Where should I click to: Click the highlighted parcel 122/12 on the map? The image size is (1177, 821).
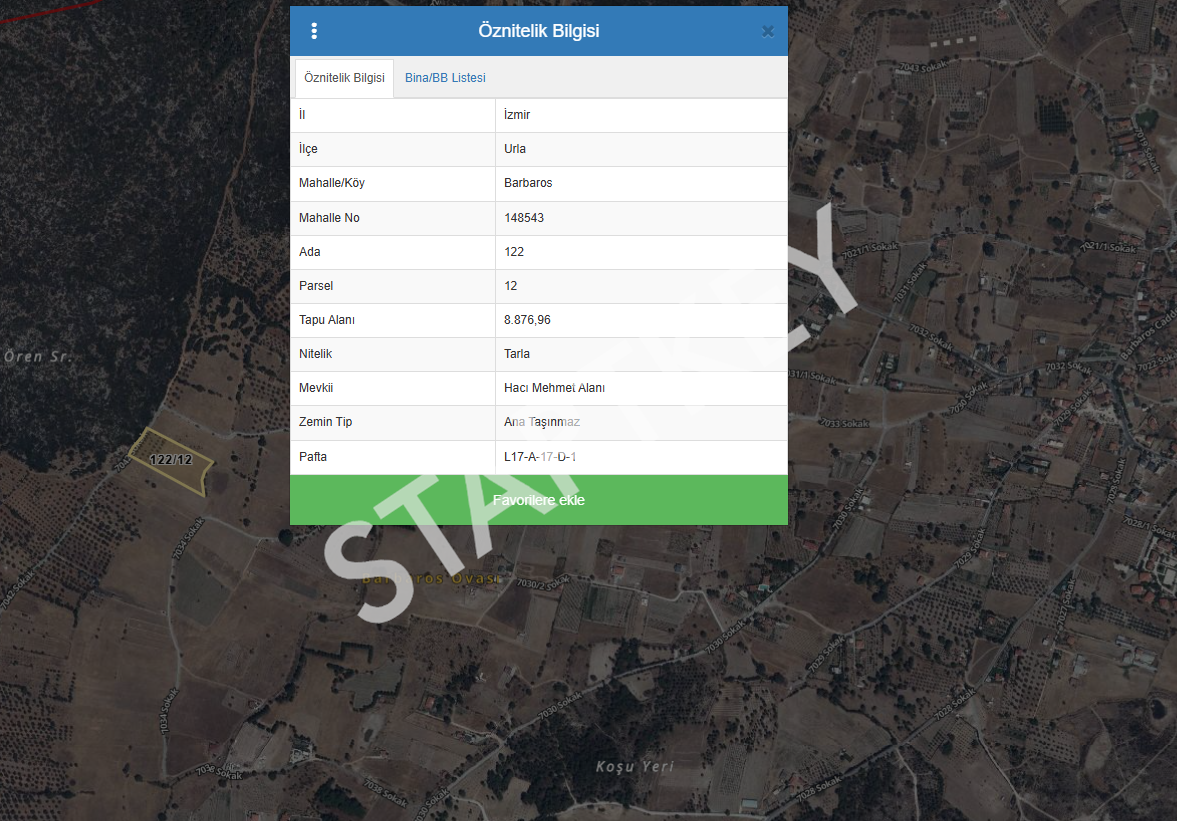coord(172,461)
